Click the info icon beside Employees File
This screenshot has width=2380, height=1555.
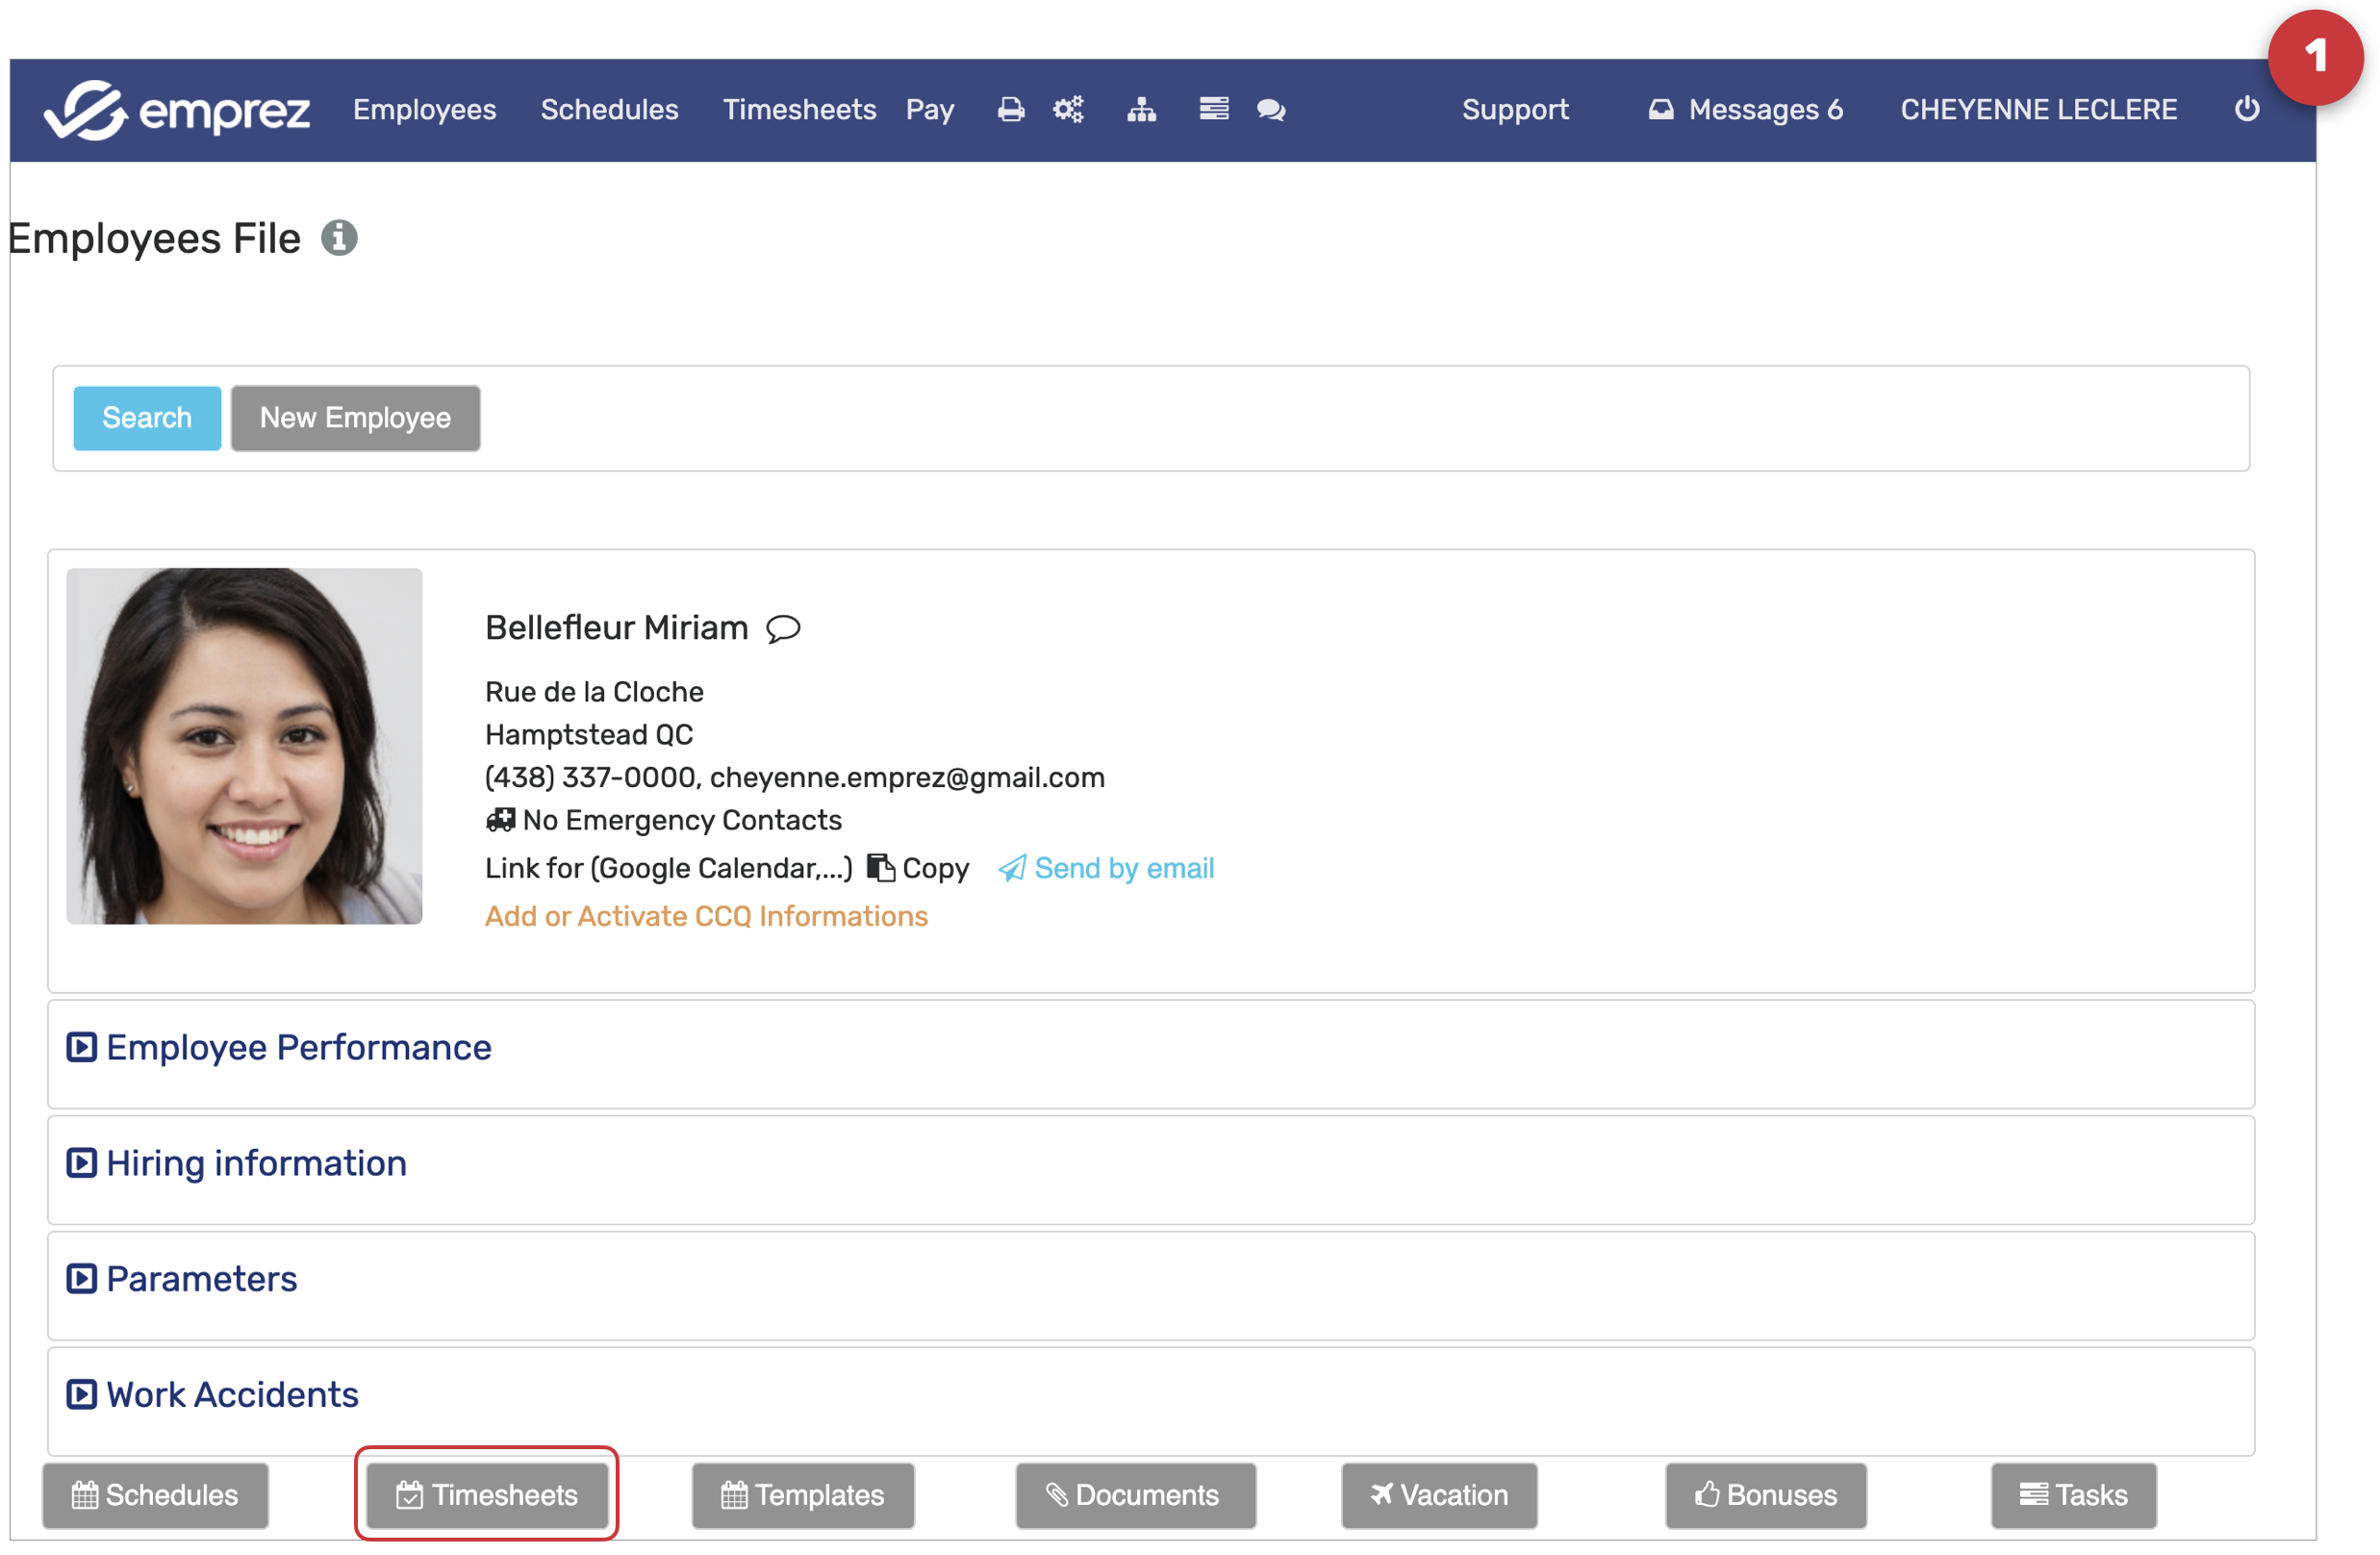(x=339, y=238)
